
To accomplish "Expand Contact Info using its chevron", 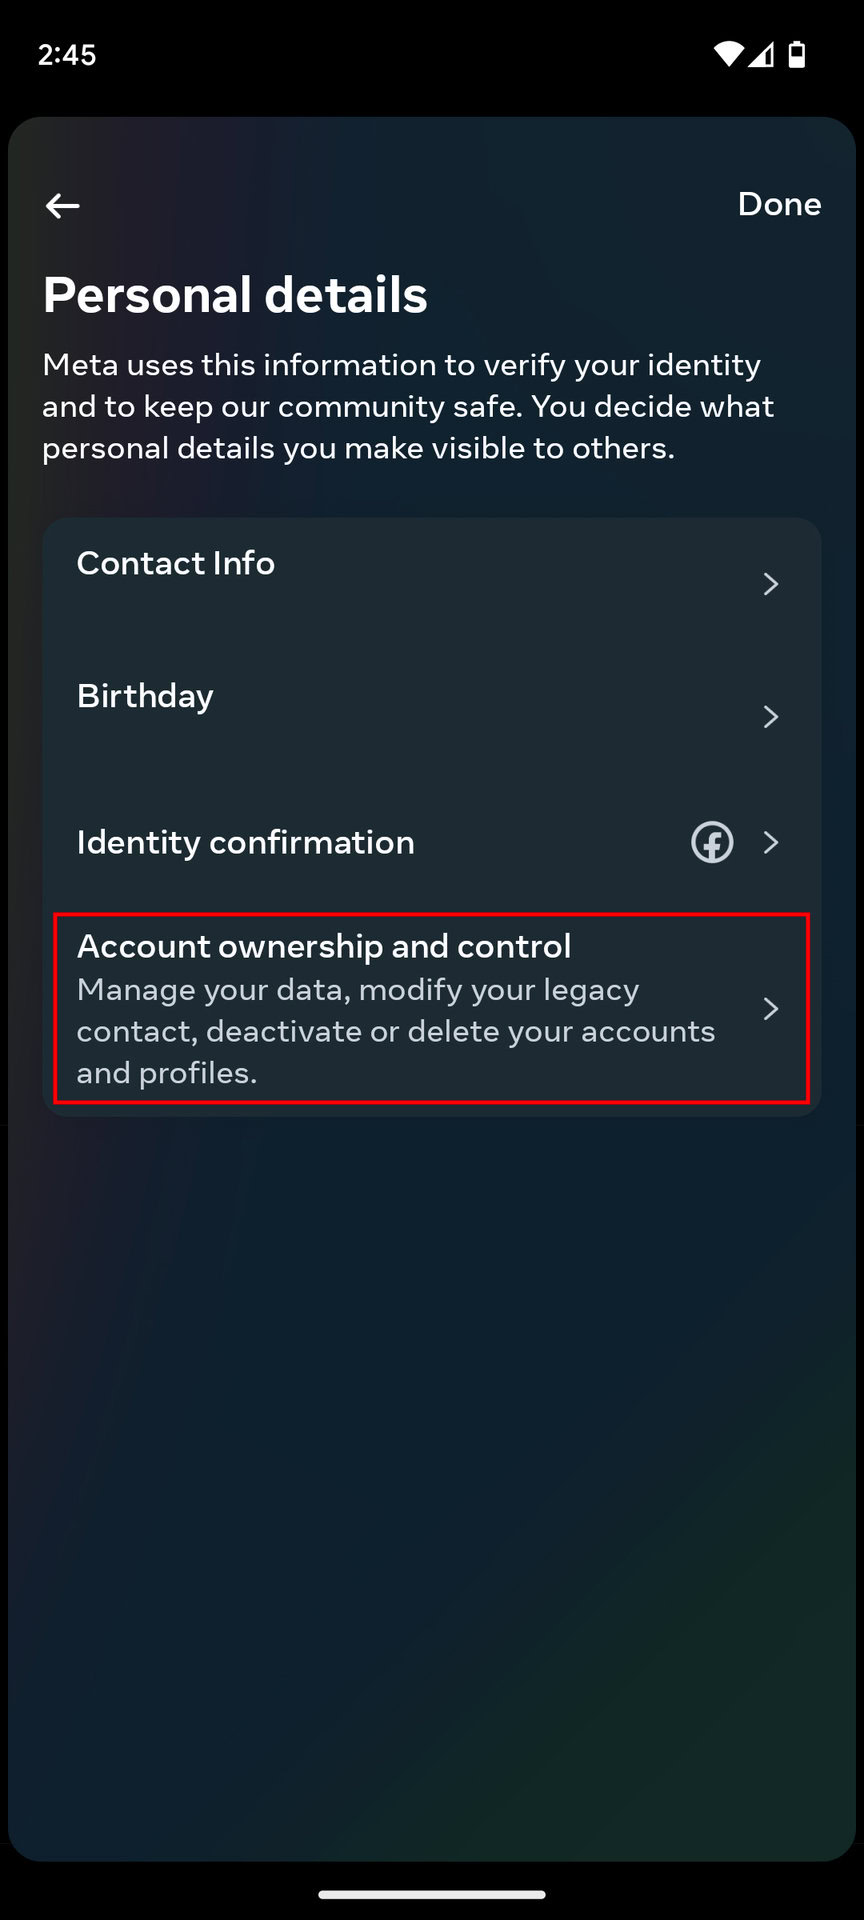I will (770, 584).
